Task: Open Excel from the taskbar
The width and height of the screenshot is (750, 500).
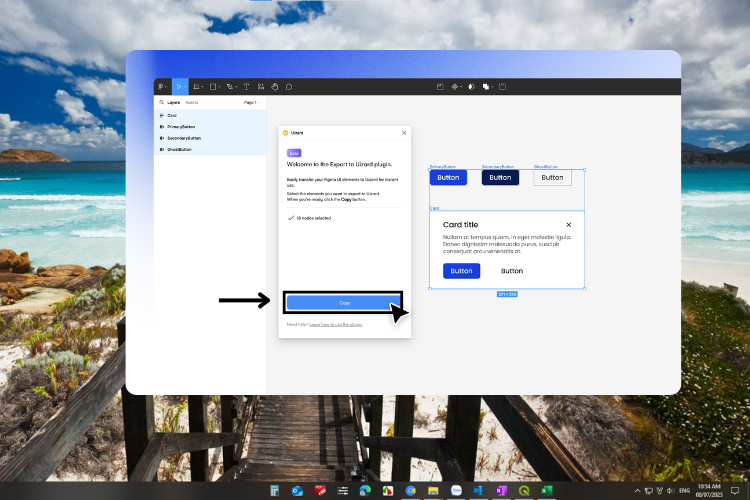Action: (546, 490)
